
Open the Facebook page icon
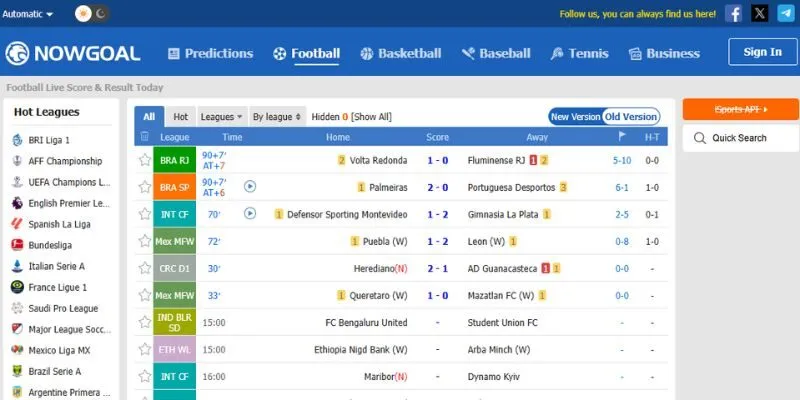[x=734, y=14]
